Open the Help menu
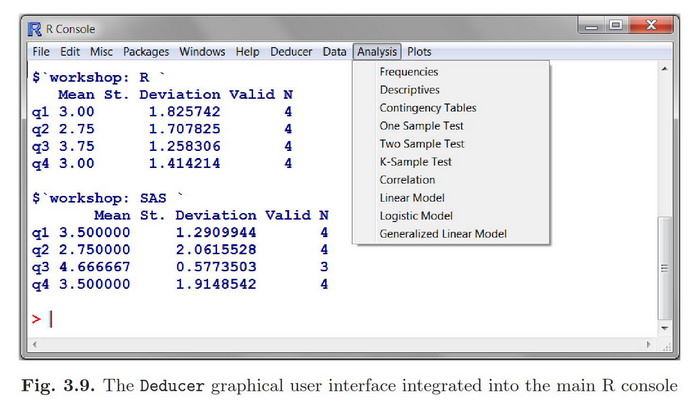The image size is (700, 417). tap(247, 51)
